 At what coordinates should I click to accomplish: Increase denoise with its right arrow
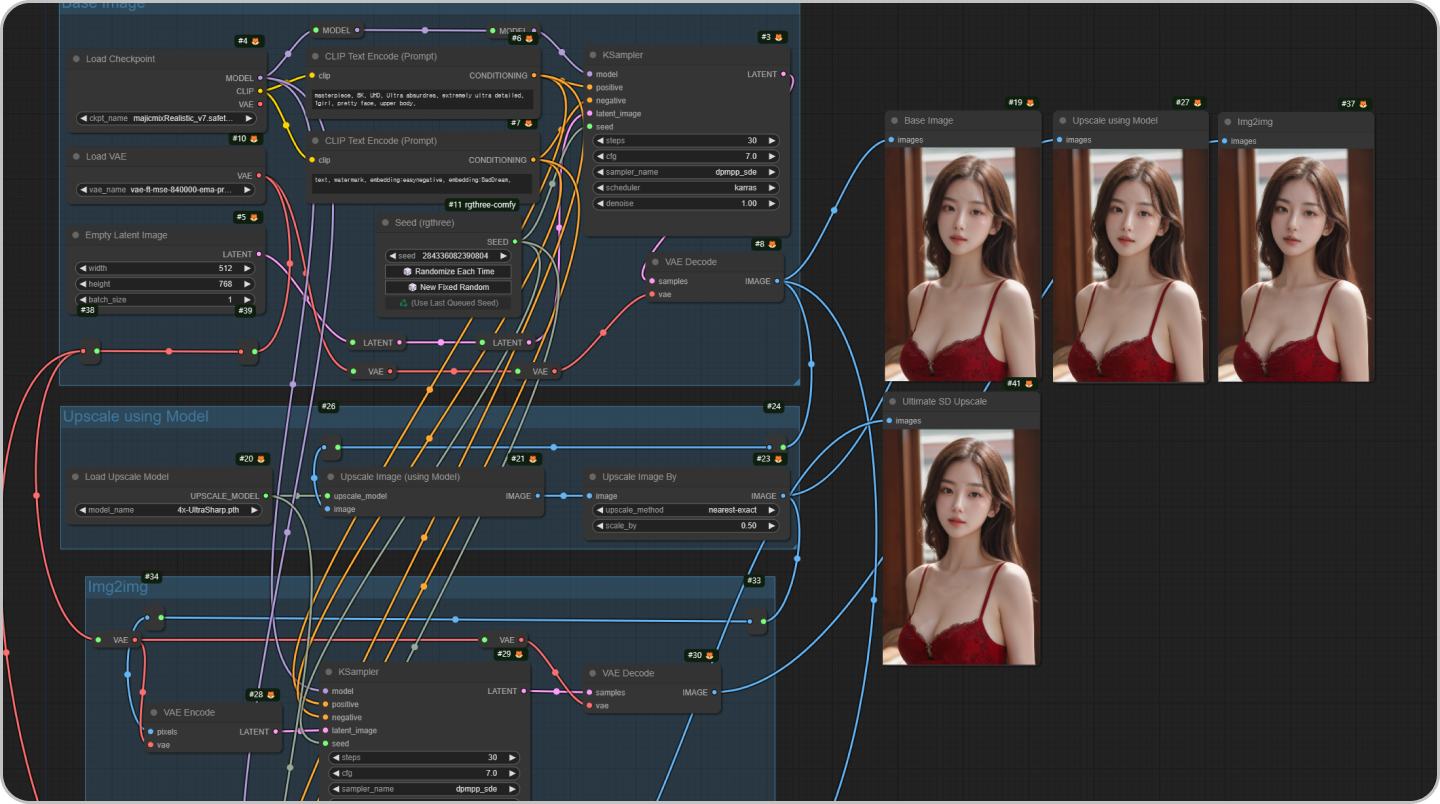tap(772, 204)
